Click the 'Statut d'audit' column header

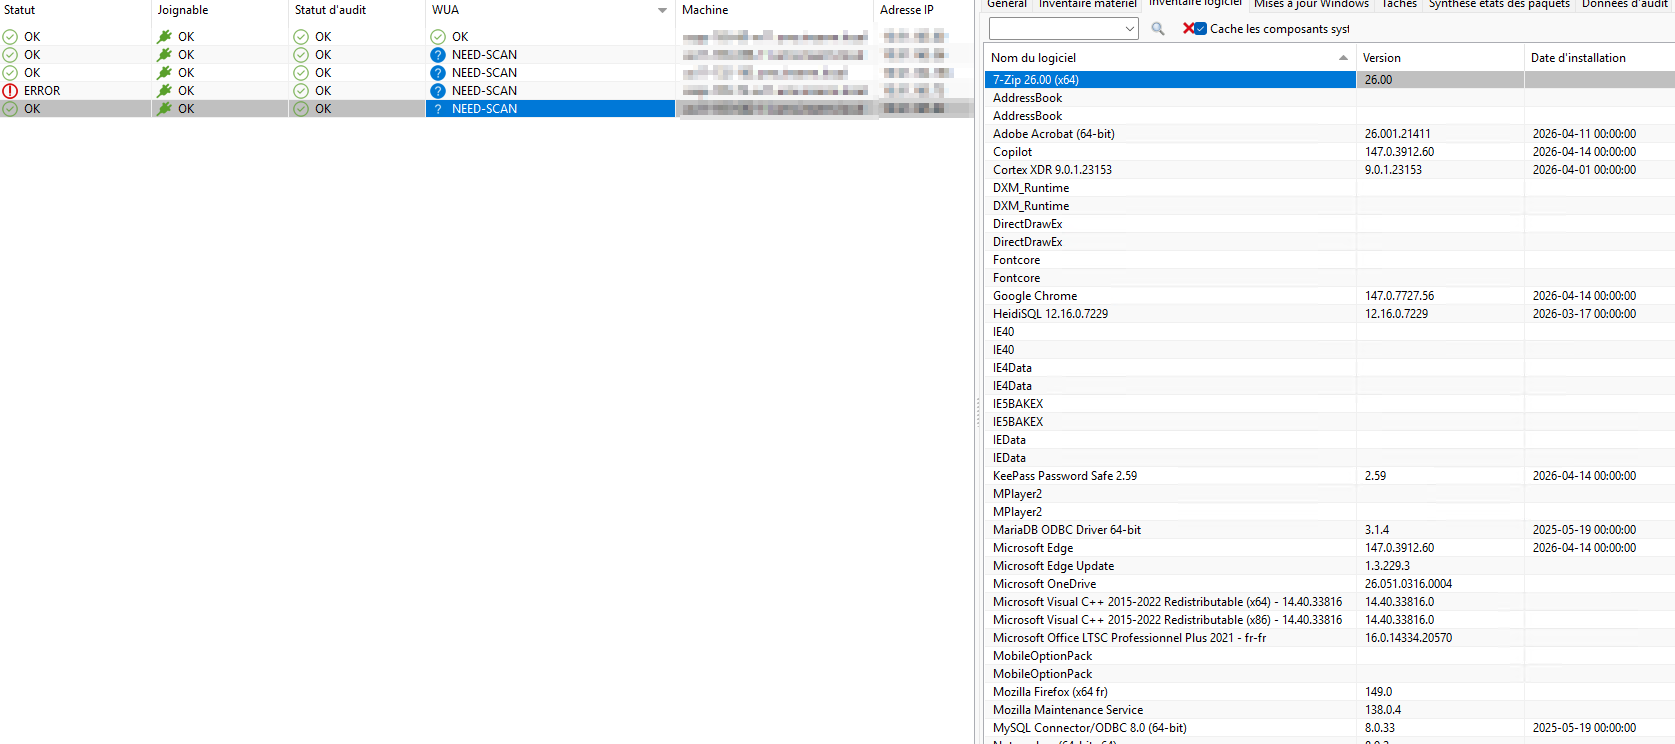click(331, 10)
